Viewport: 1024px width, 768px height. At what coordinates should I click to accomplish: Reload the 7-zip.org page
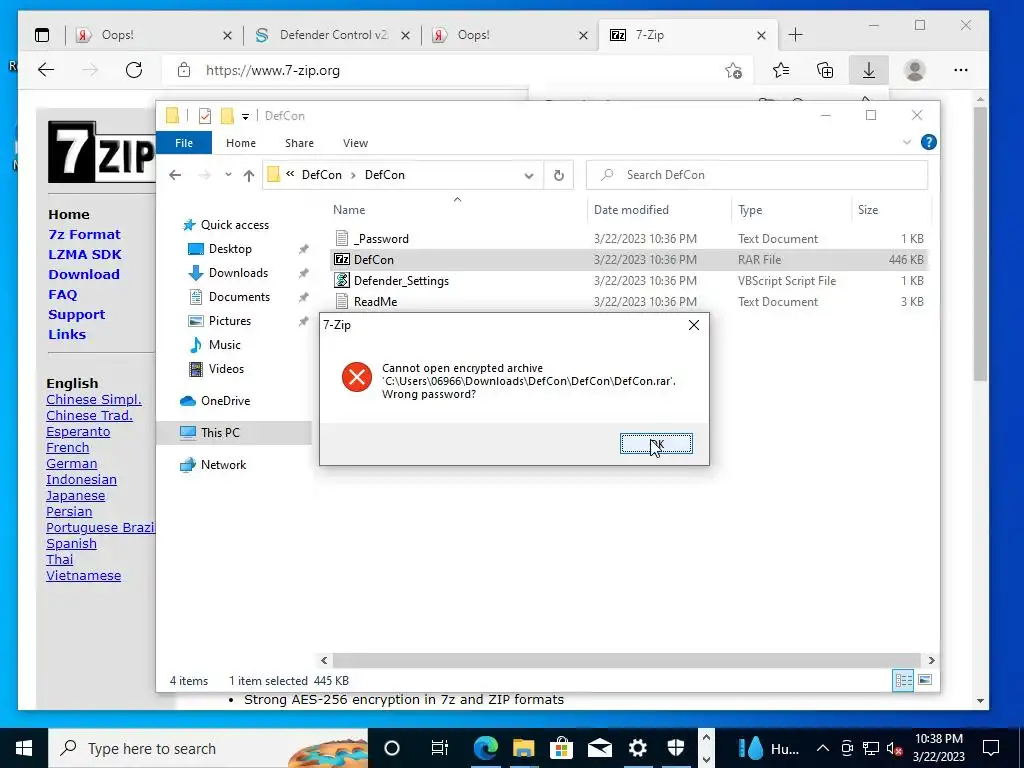[x=134, y=70]
